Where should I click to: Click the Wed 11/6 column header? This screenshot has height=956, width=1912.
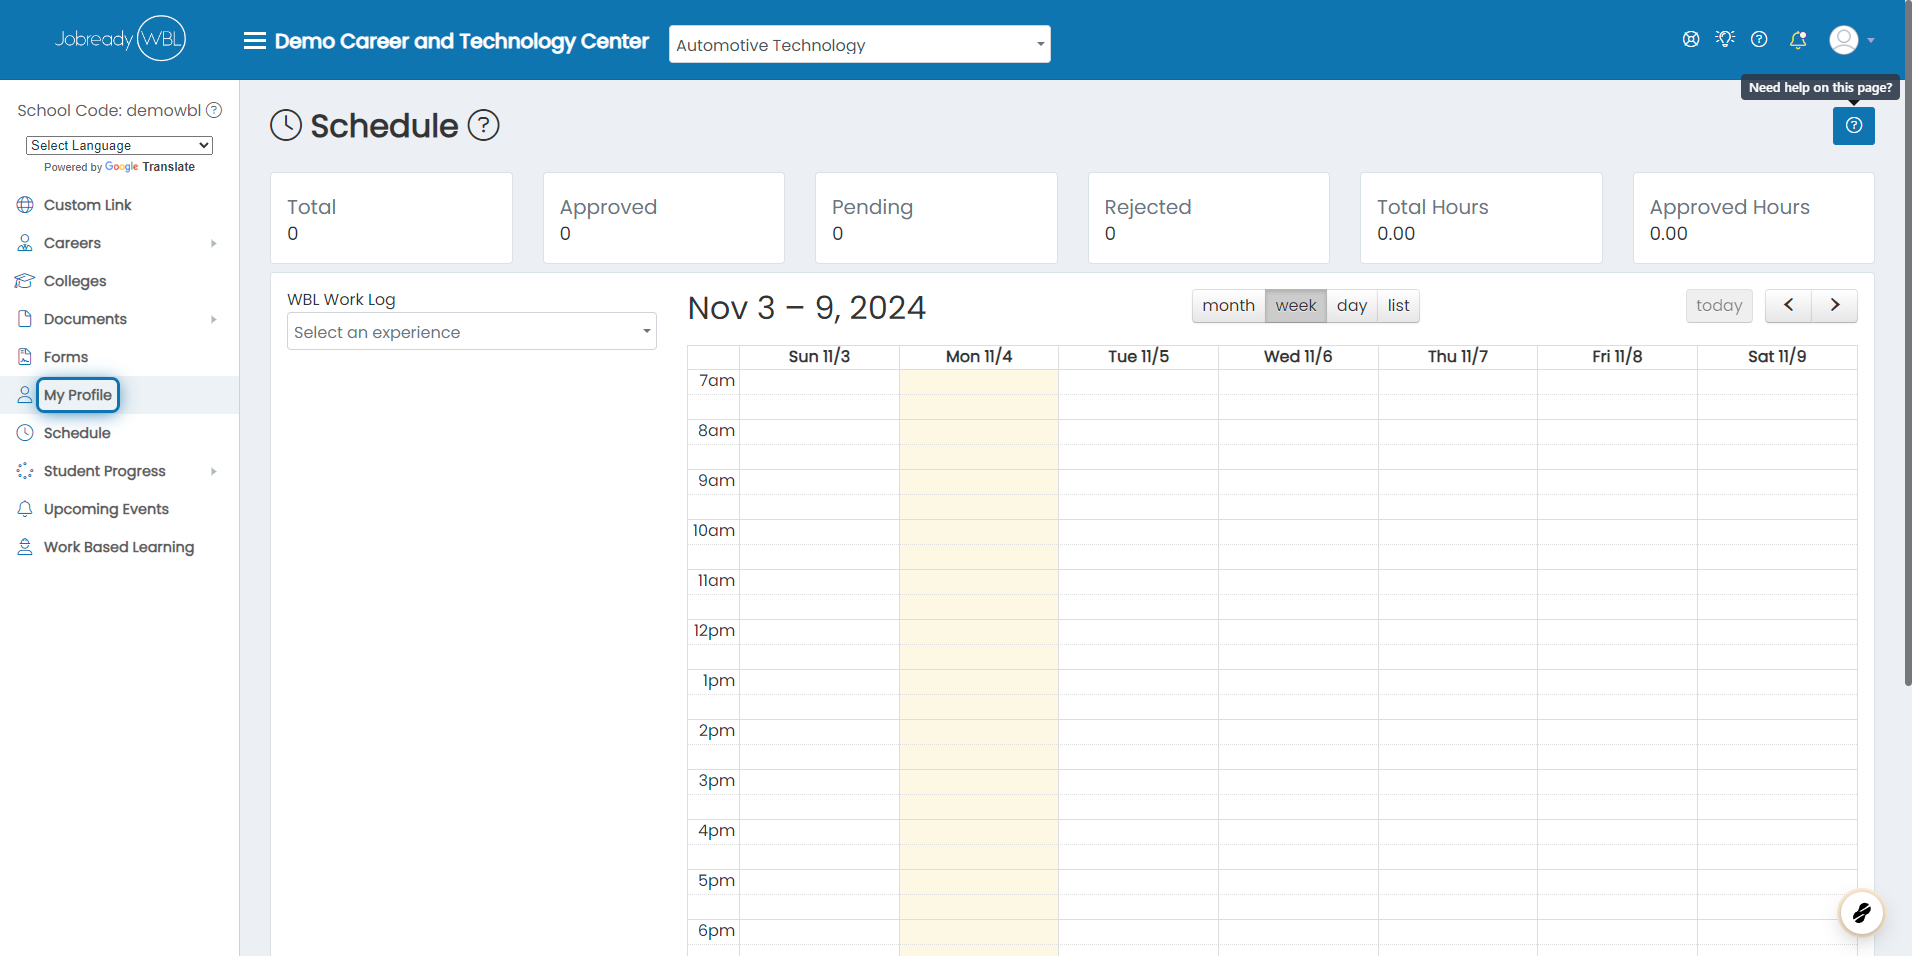point(1298,357)
